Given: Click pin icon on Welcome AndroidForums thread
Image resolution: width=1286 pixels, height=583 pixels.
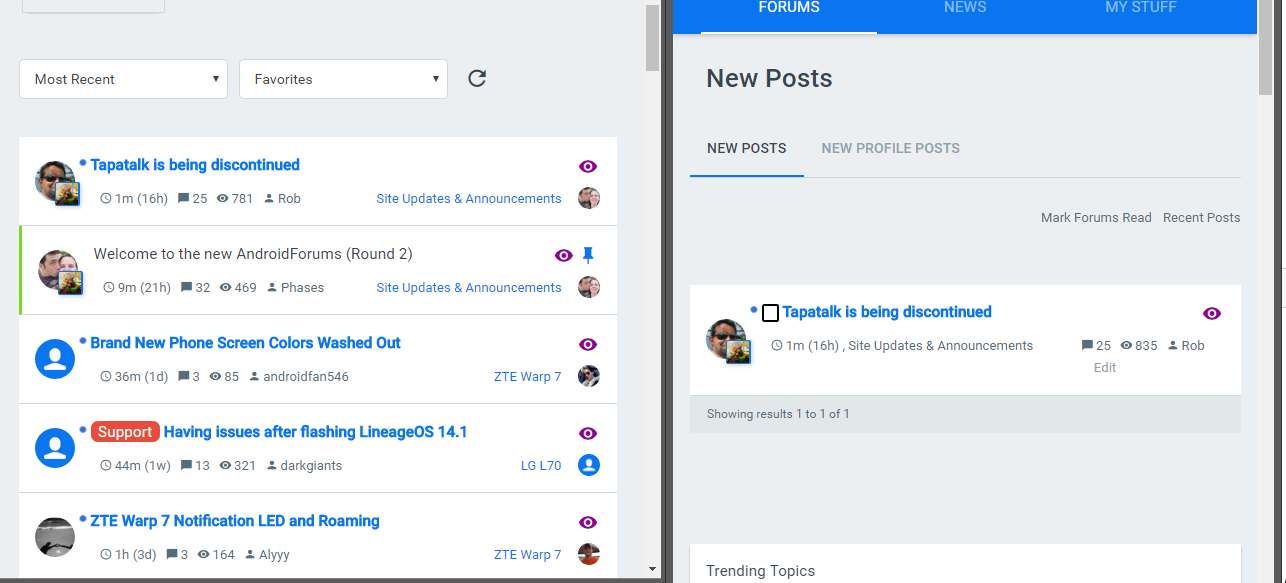Looking at the screenshot, I should coord(588,255).
